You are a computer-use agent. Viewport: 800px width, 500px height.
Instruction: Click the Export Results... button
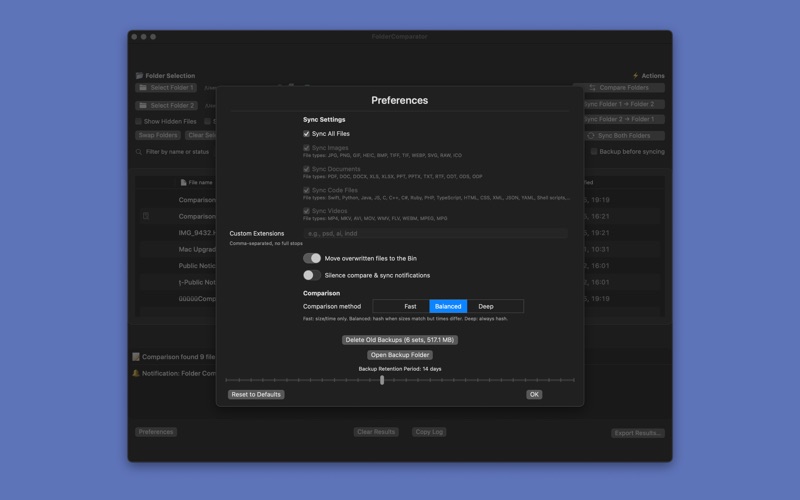tap(638, 433)
